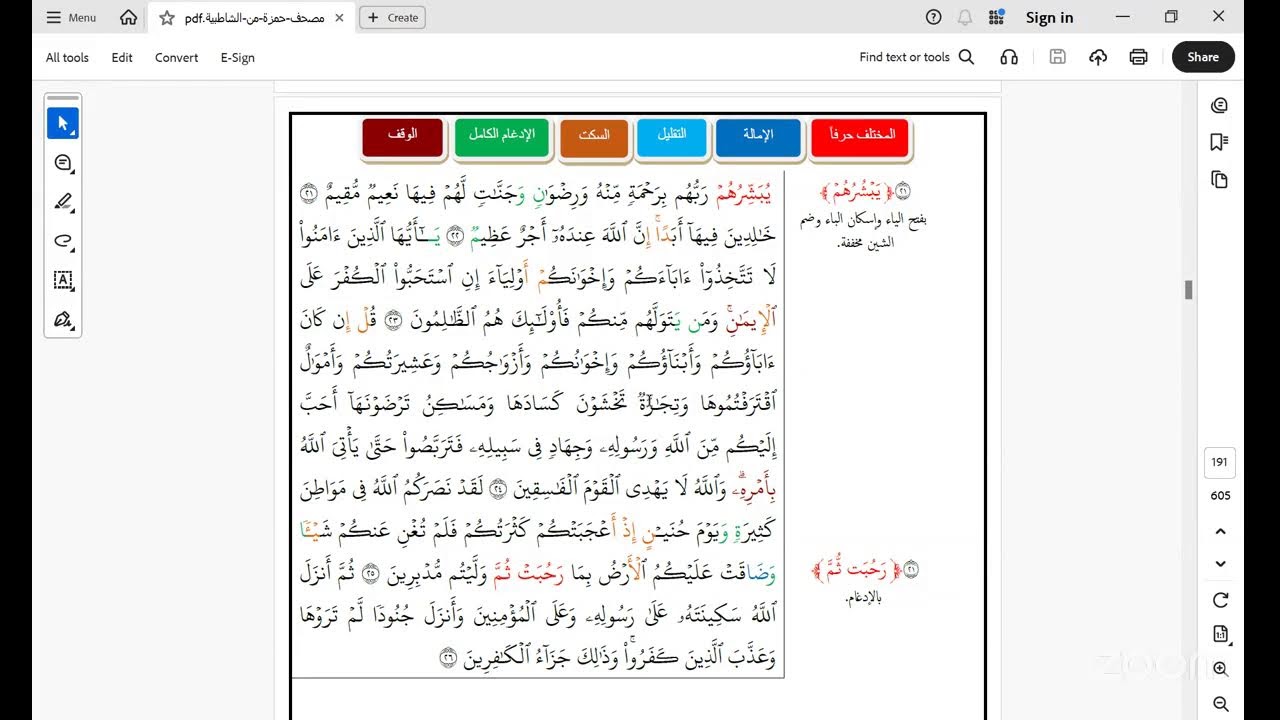
Task: Click the vertical scrollbar thumb
Action: tap(1189, 289)
